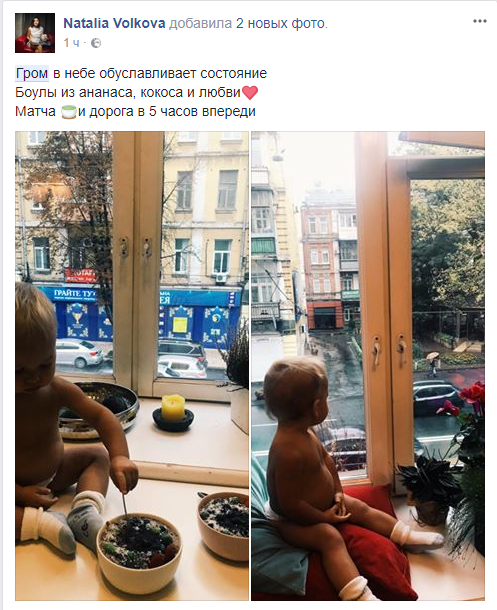
Task: Click the green matcha cup emoji
Action: coord(68,112)
